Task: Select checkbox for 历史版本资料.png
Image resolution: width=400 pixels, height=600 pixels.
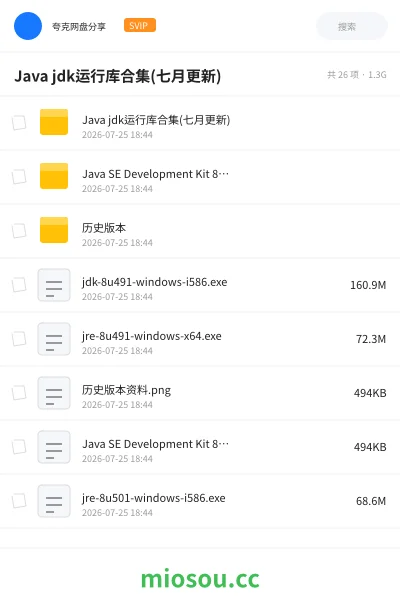Action: point(19,393)
